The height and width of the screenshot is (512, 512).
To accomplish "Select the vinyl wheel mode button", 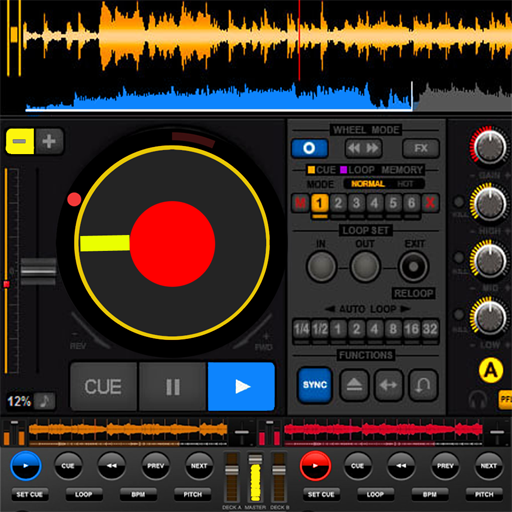I will coord(309,148).
